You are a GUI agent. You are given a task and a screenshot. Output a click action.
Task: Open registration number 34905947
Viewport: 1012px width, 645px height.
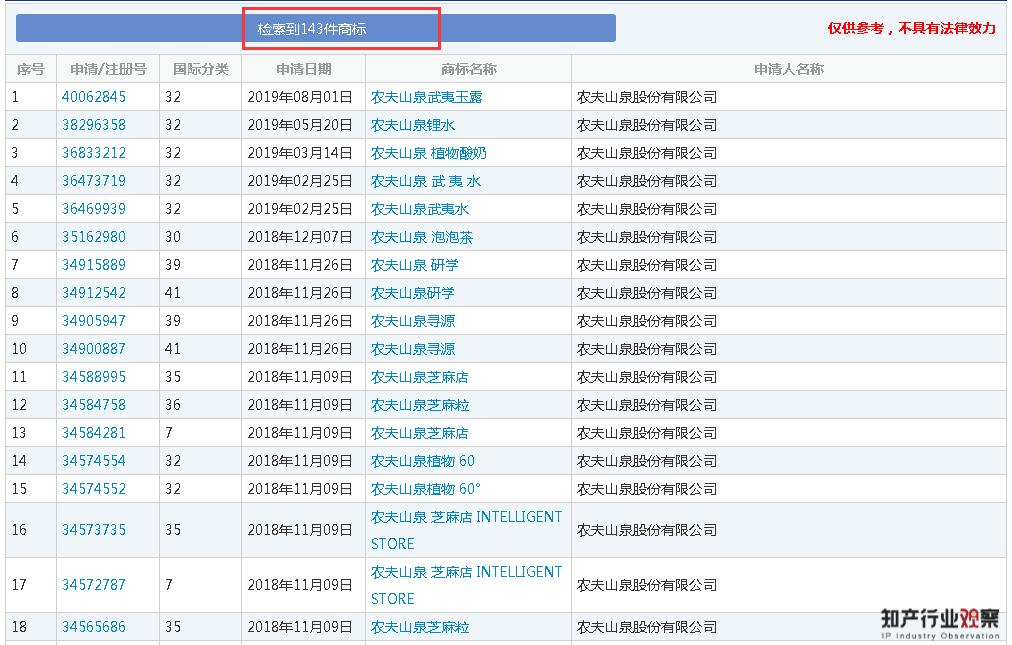94,321
